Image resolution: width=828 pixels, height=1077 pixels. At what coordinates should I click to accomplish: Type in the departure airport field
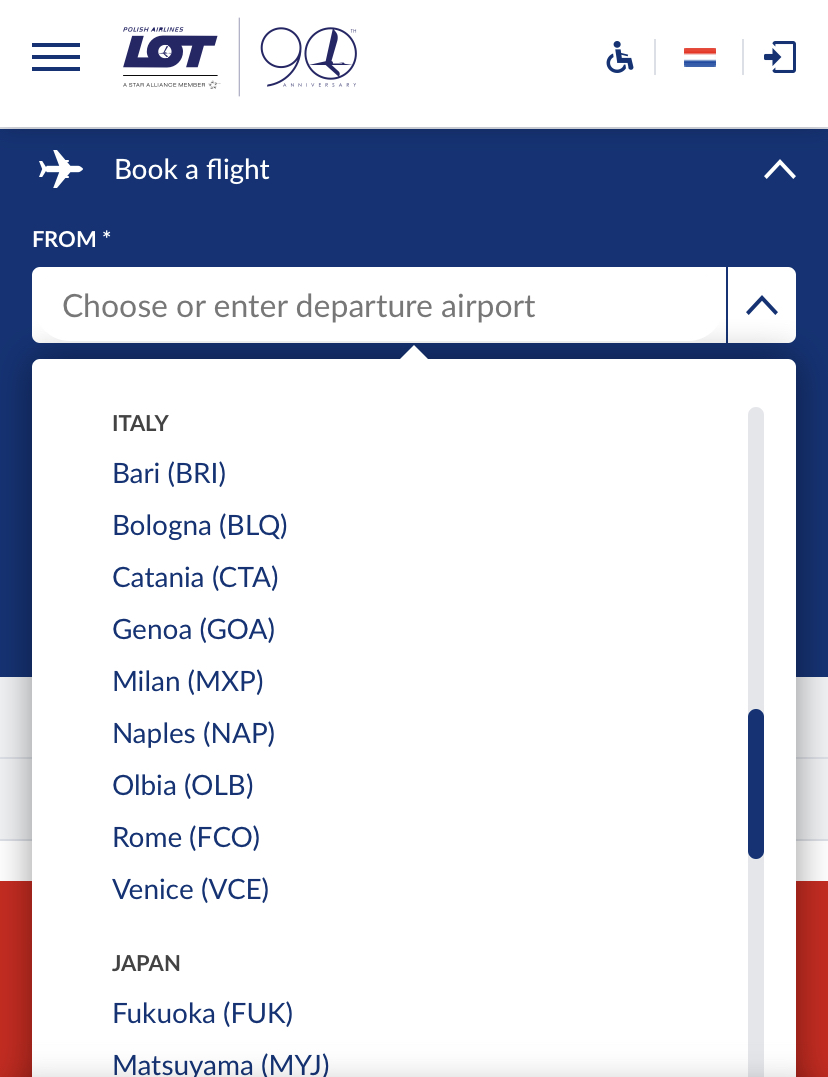tap(380, 305)
